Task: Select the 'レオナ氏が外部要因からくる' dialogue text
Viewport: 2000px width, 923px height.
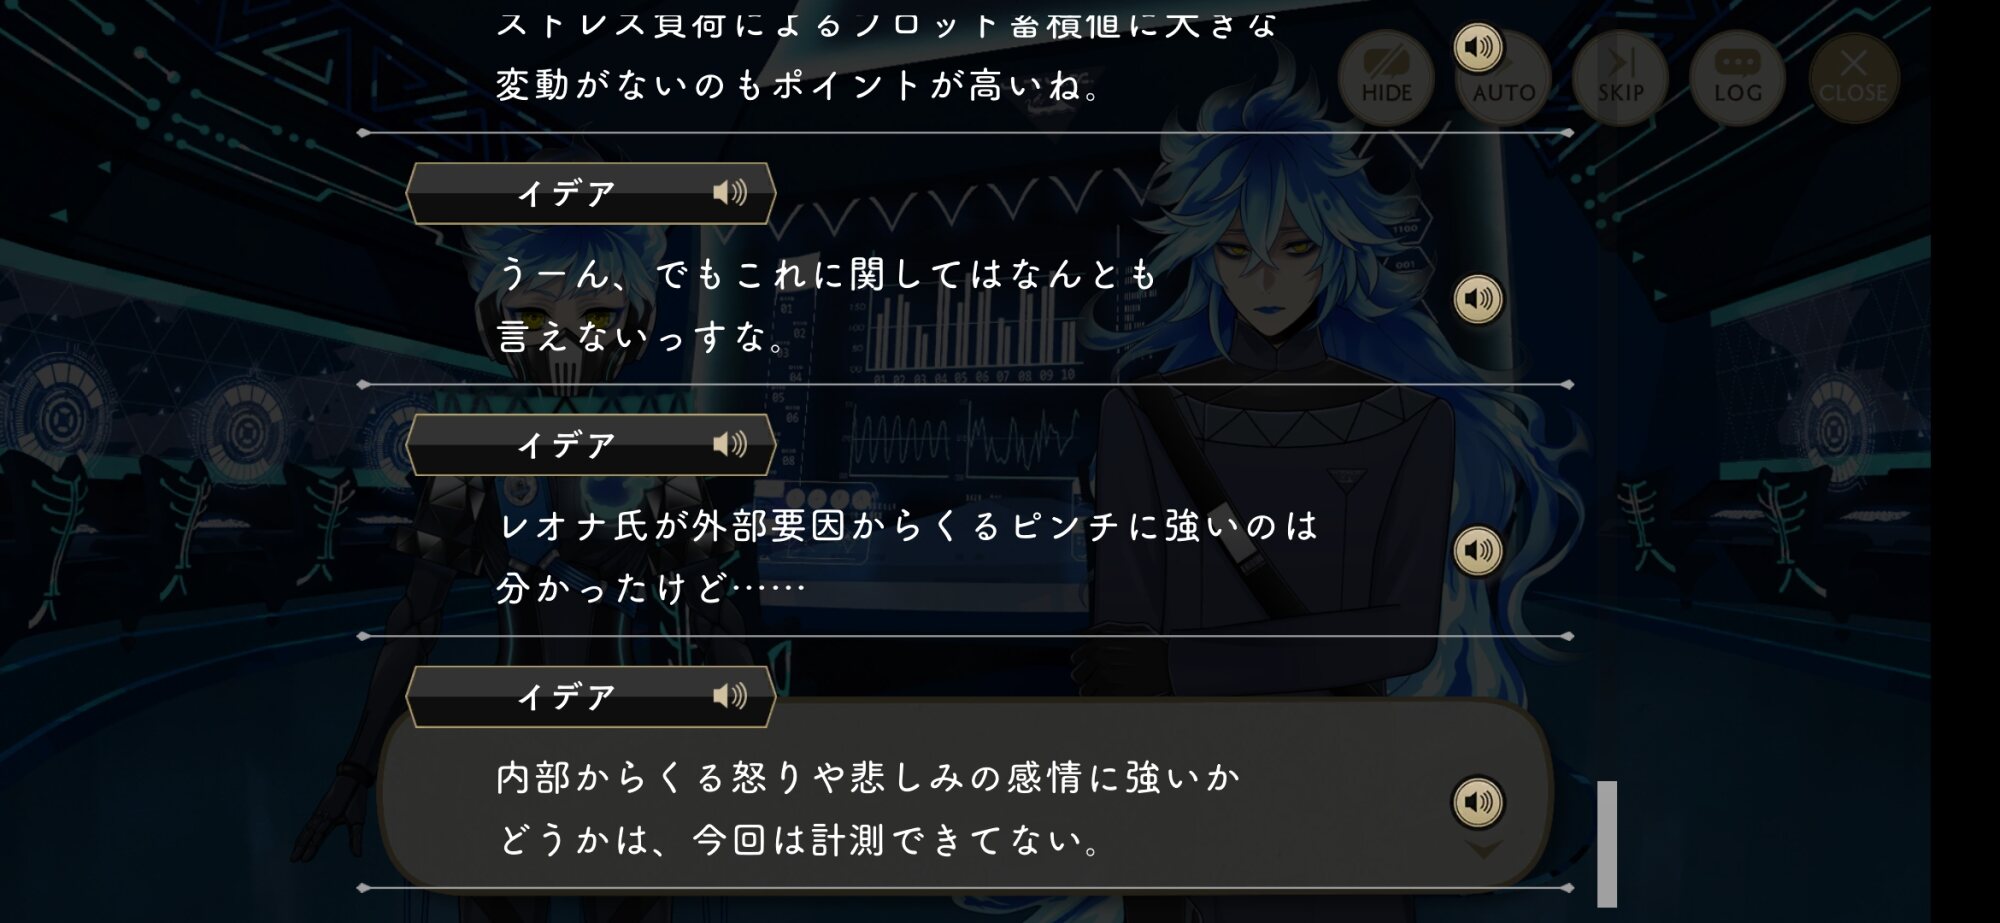Action: pyautogui.click(x=908, y=556)
